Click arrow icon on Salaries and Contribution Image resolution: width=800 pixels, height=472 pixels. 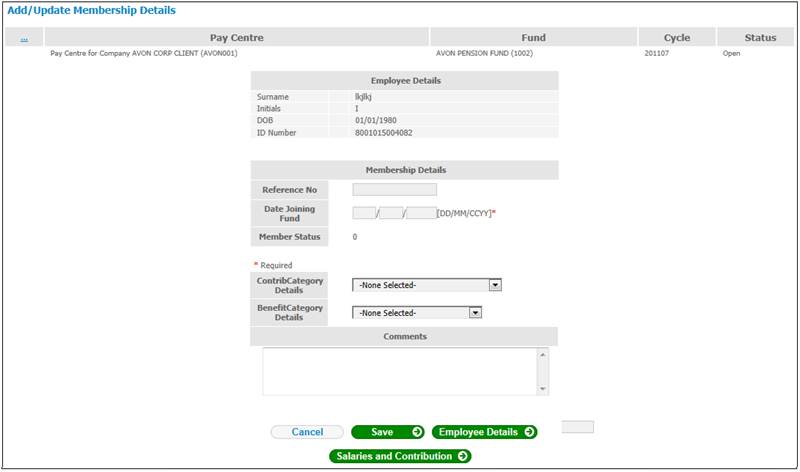pos(462,456)
